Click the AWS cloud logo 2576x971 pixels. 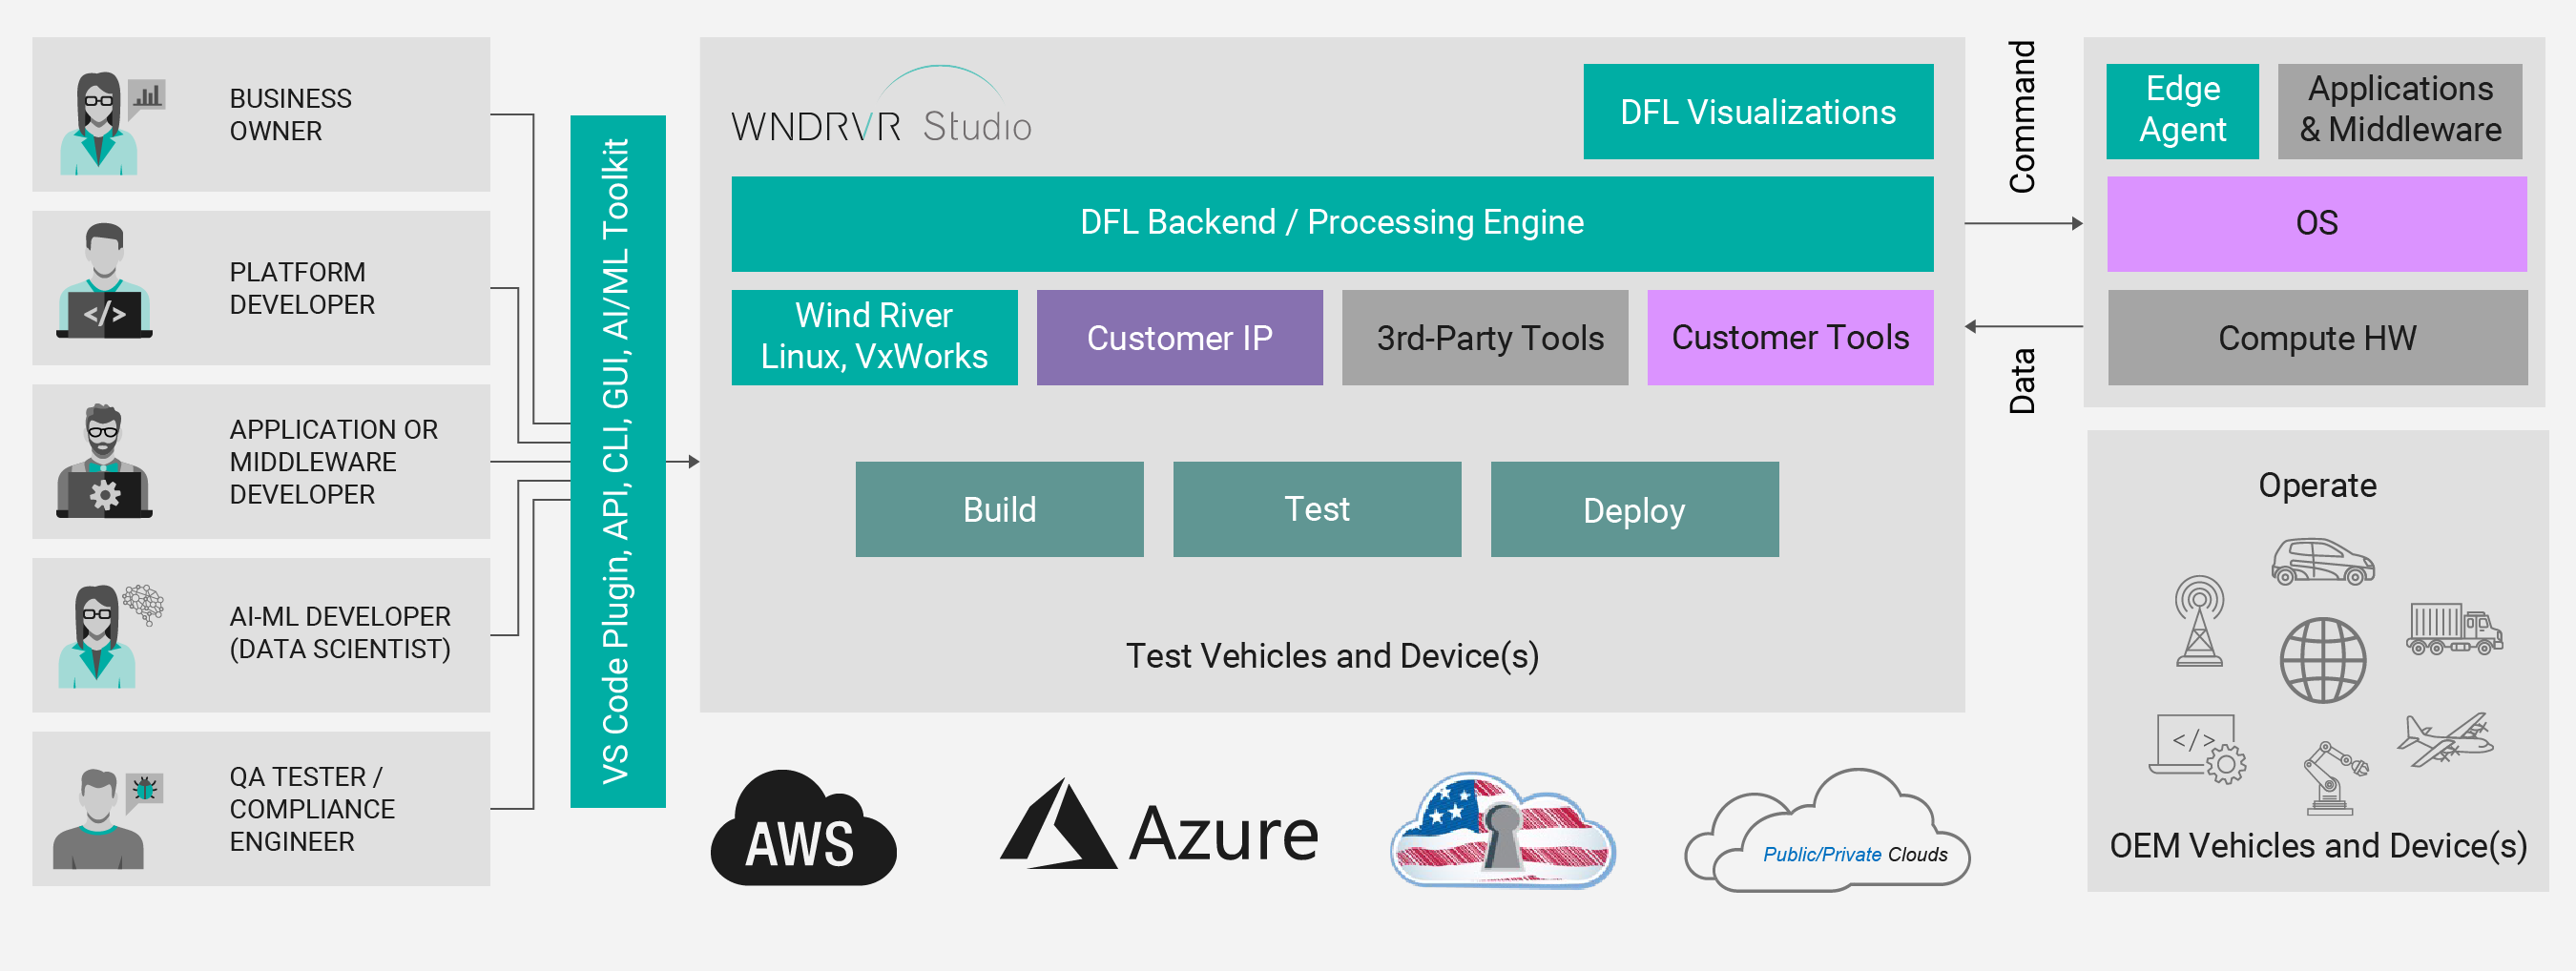pyautogui.click(x=803, y=828)
